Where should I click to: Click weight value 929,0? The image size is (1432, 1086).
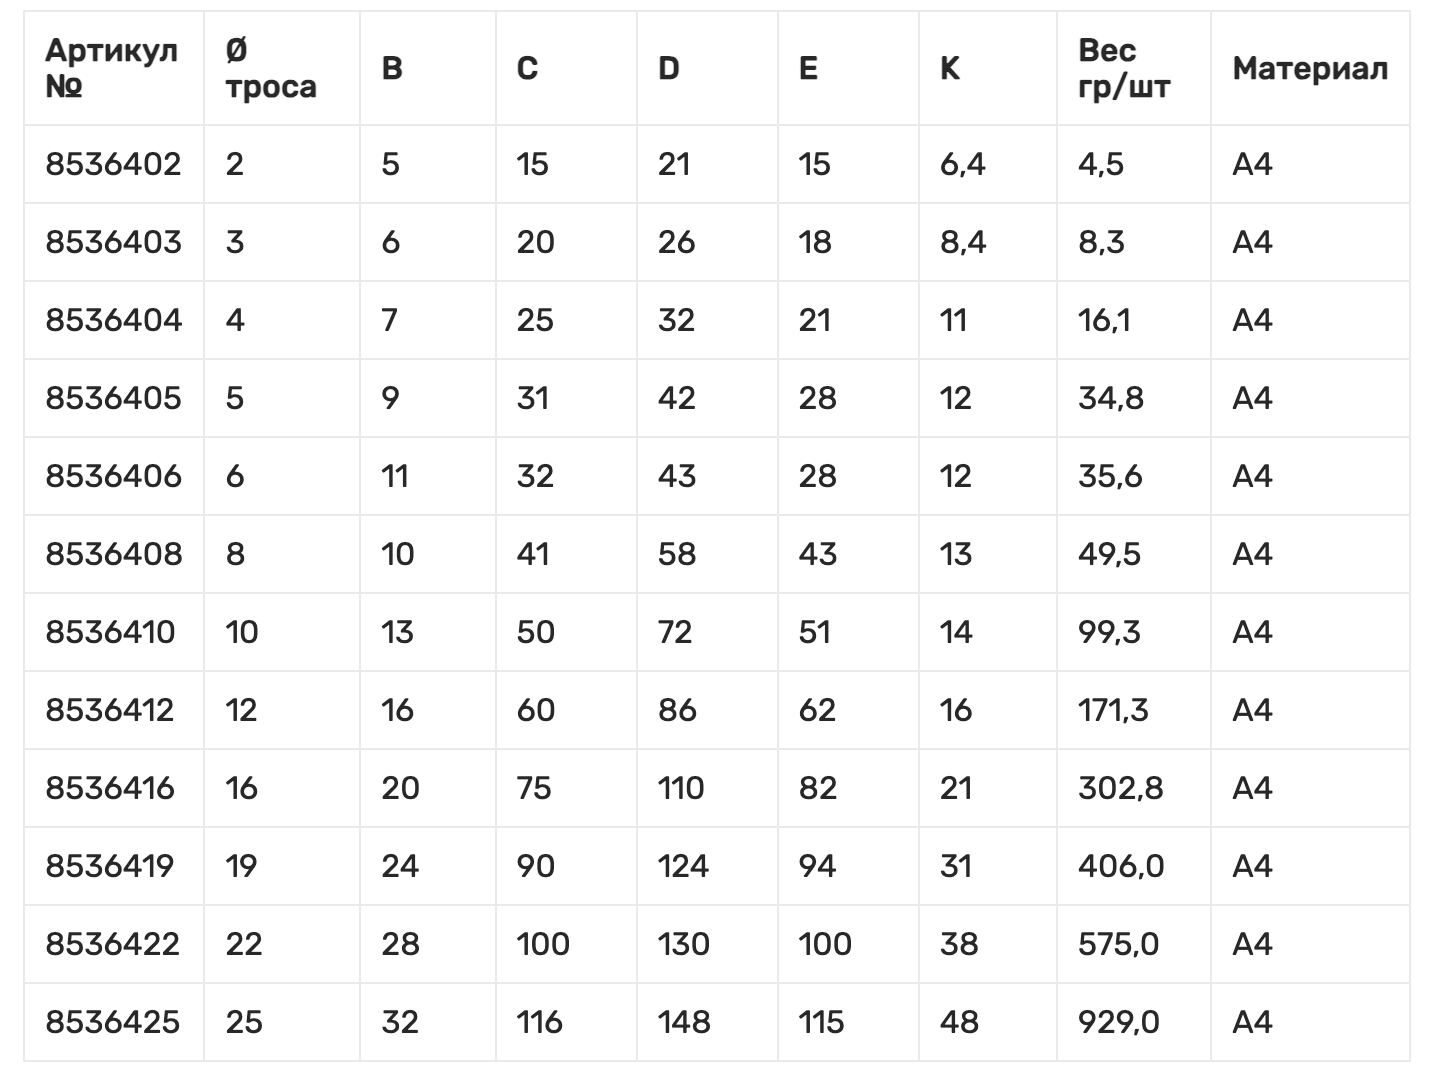coord(1118,1022)
